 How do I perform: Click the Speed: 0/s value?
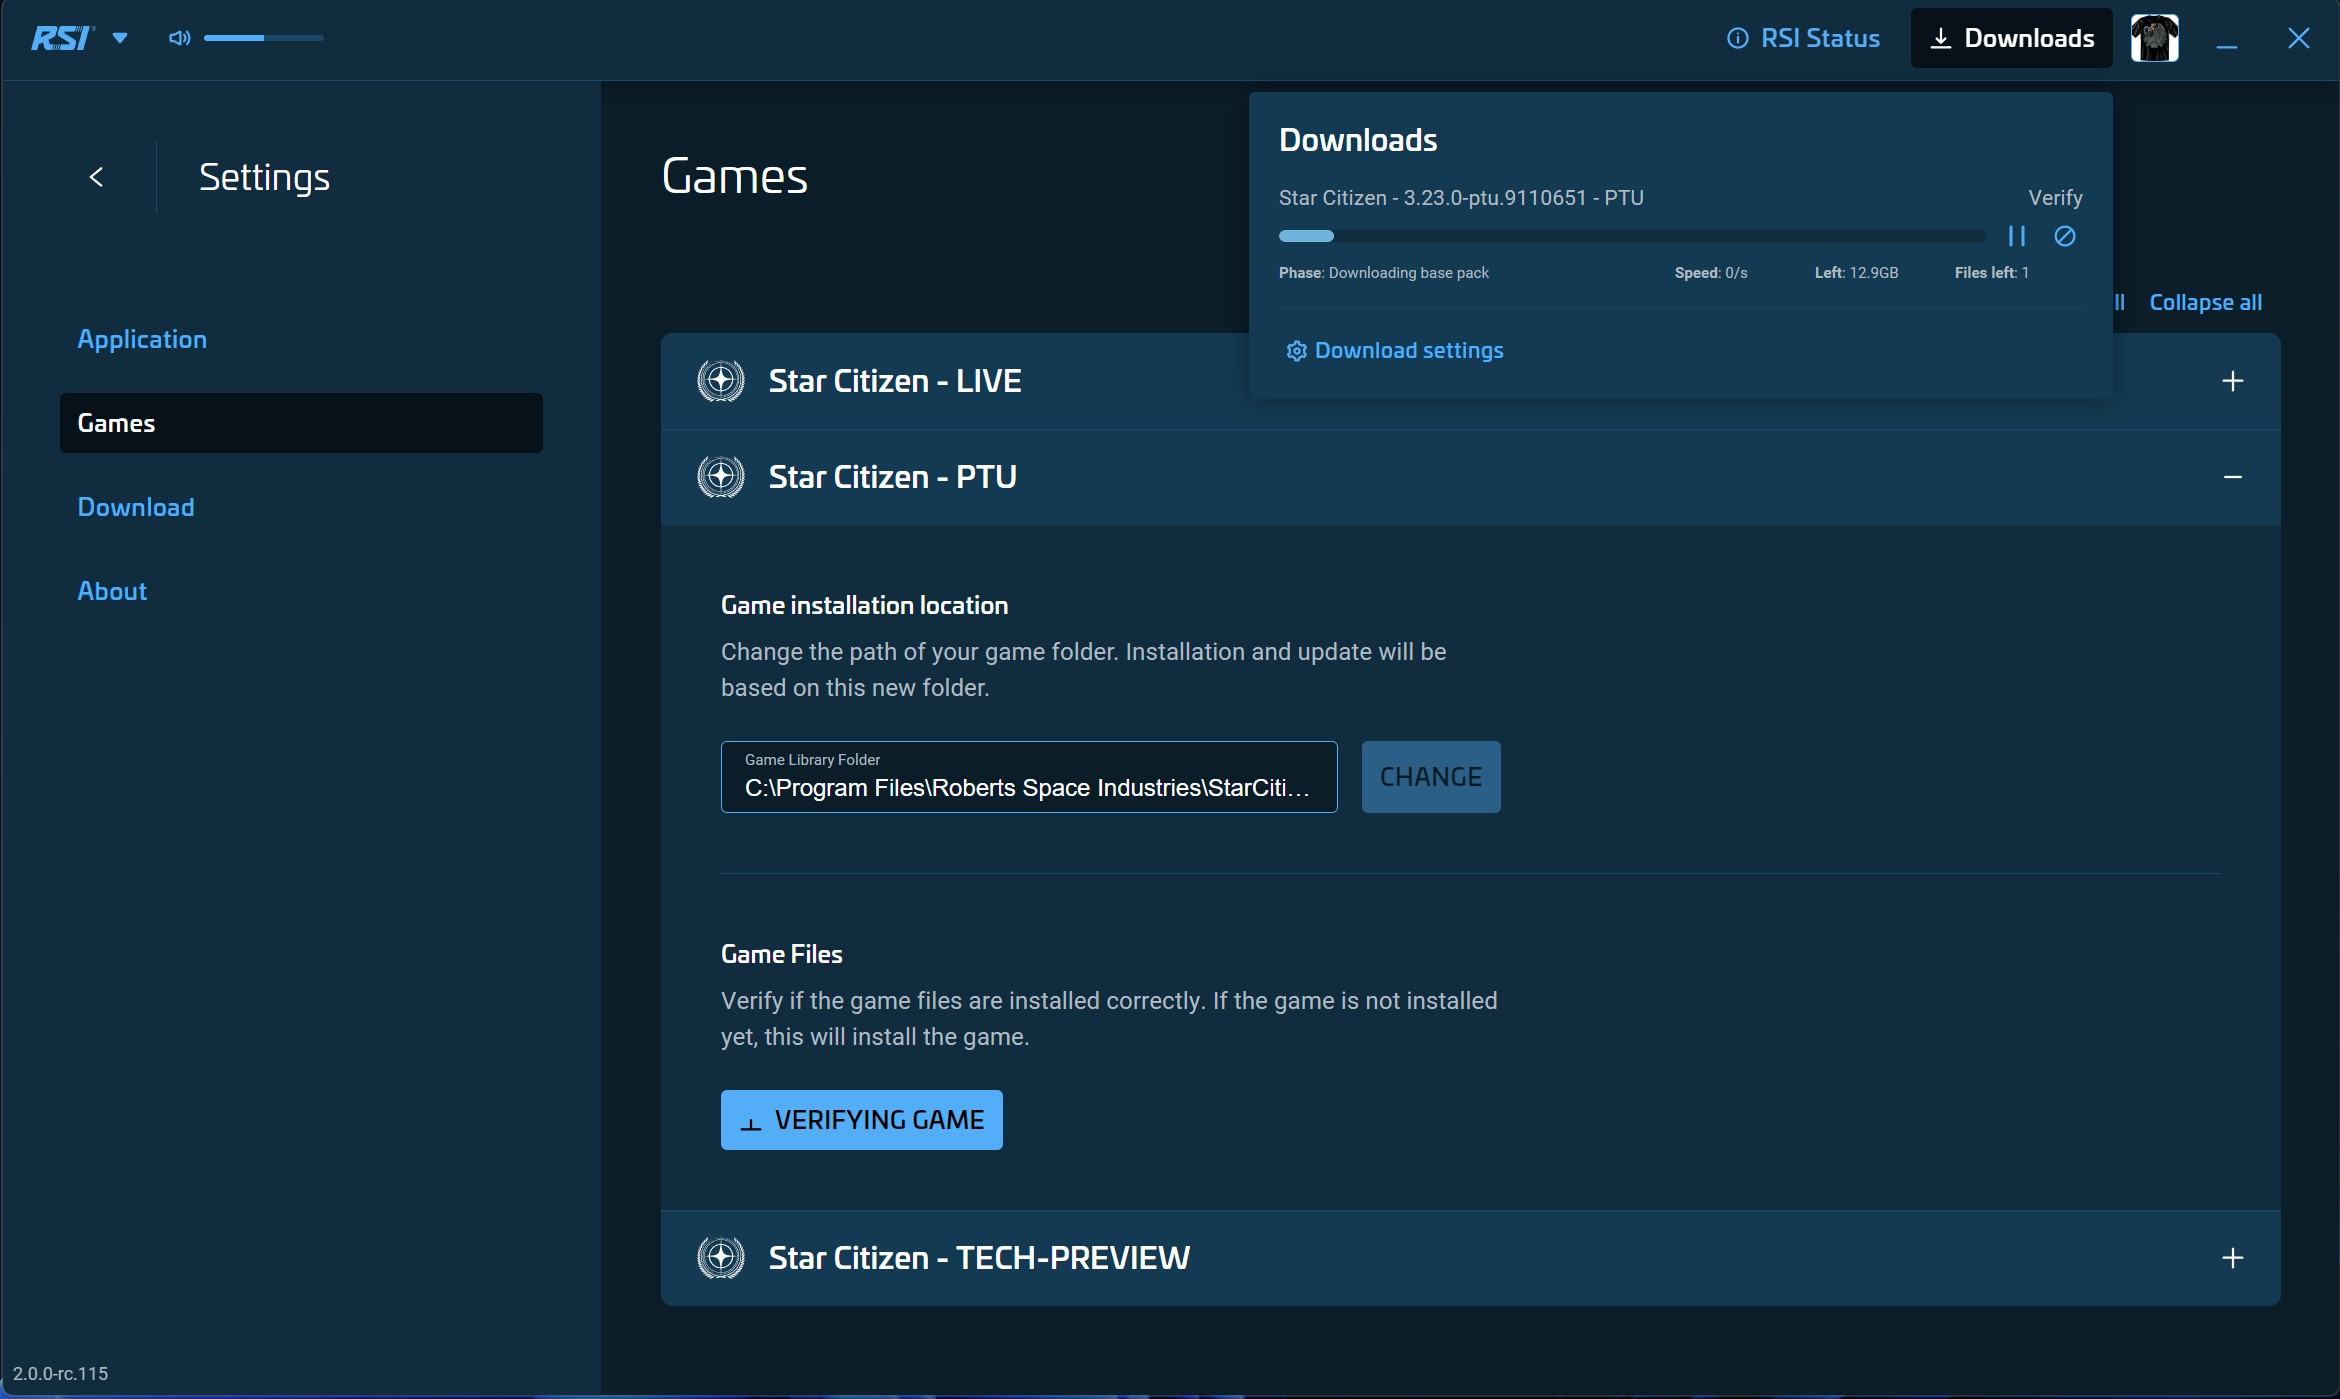(x=1711, y=273)
